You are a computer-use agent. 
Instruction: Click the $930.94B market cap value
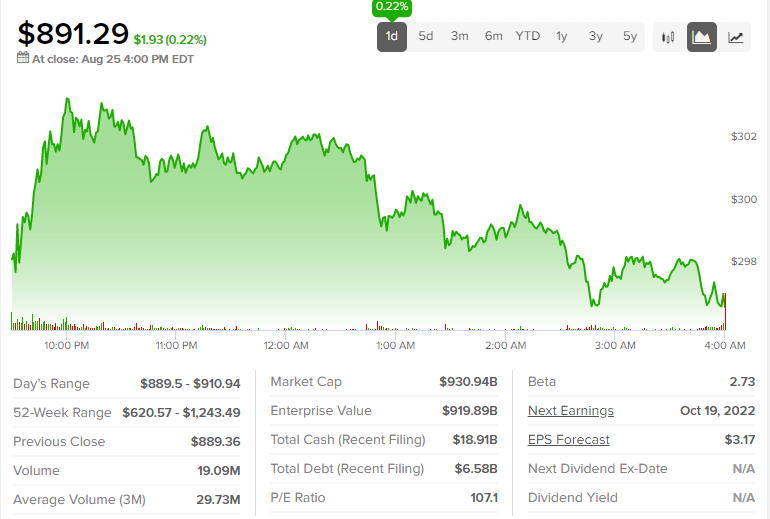pyautogui.click(x=468, y=382)
